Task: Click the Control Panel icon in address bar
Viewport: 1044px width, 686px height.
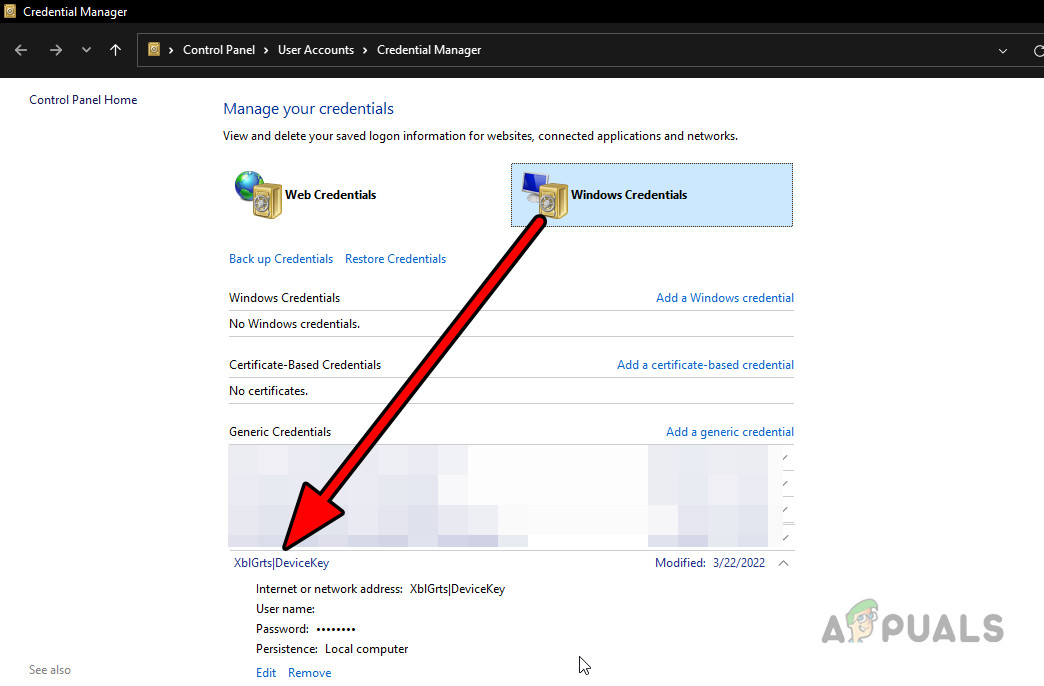Action: click(x=154, y=49)
